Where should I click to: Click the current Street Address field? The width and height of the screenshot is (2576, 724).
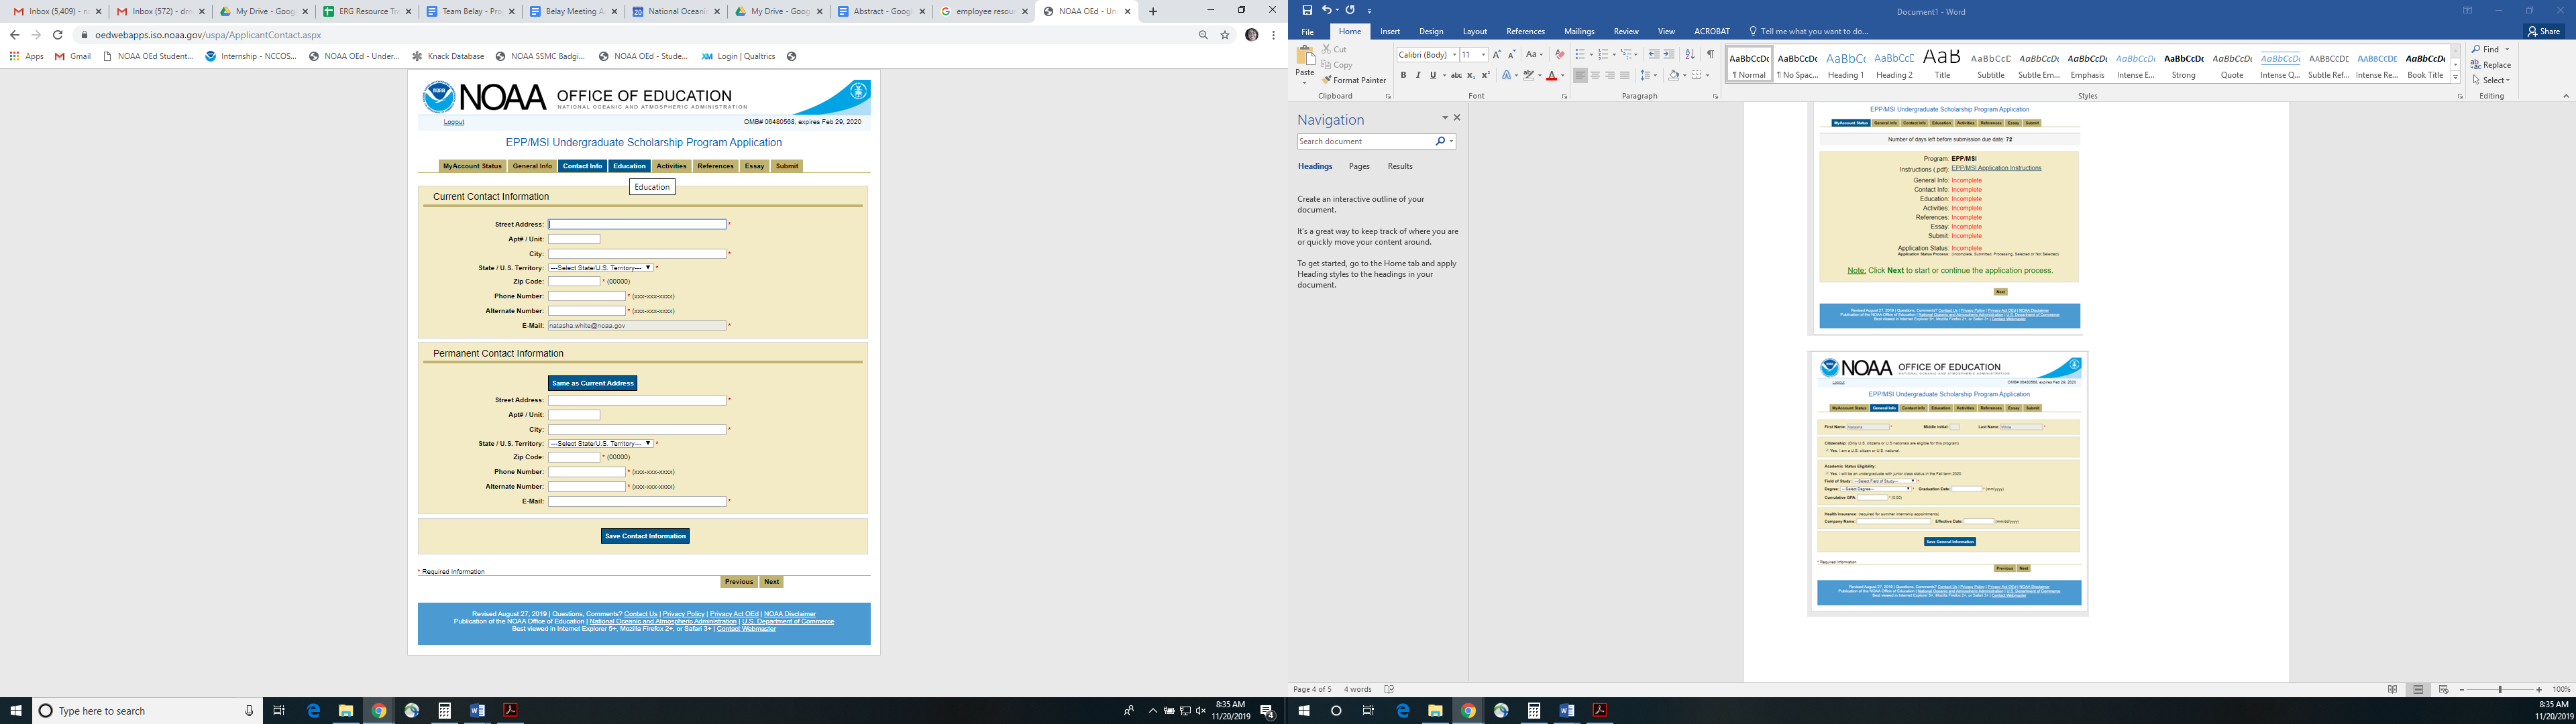637,224
